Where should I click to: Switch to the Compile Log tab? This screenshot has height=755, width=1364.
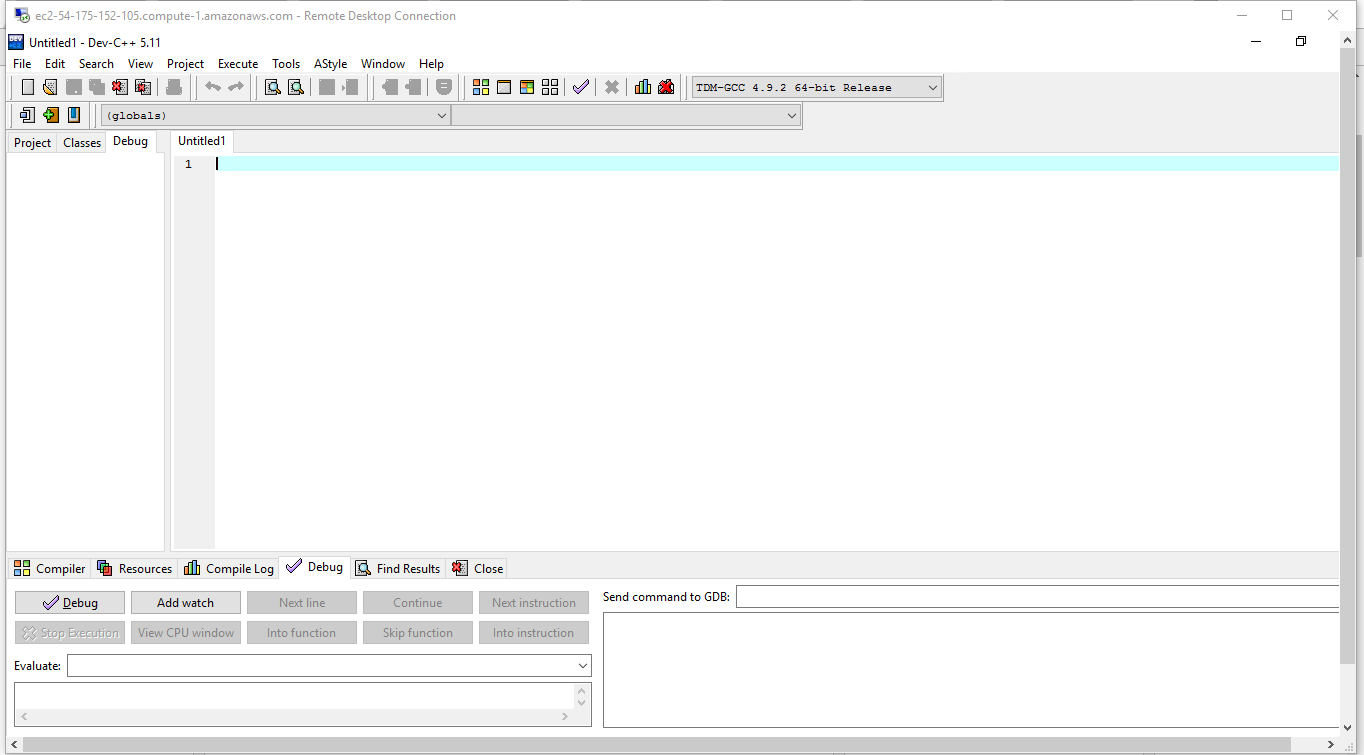[229, 568]
